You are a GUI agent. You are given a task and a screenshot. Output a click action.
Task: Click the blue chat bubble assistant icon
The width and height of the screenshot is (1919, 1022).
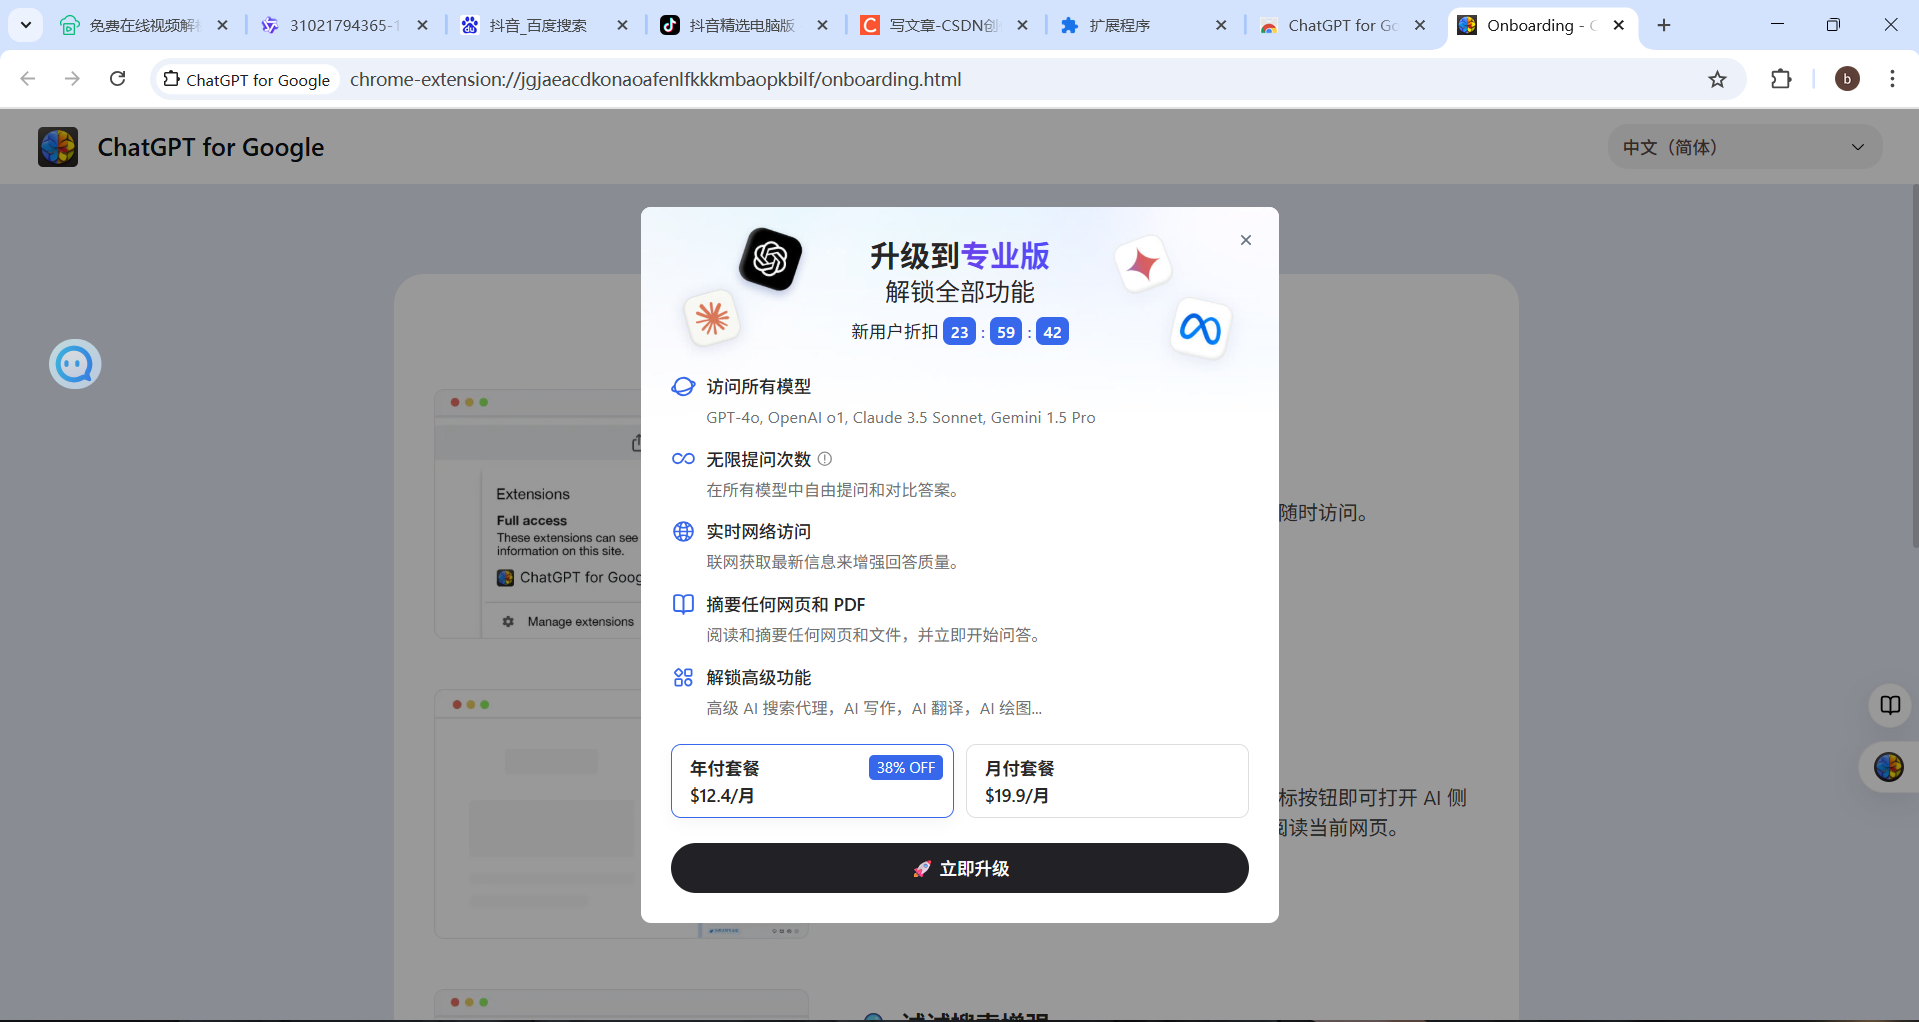(x=75, y=364)
